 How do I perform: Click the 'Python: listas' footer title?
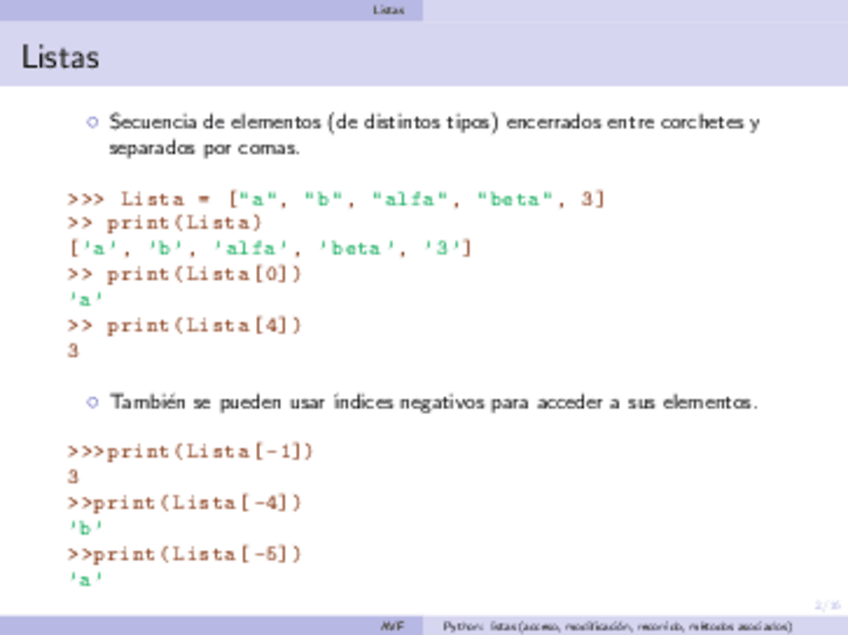click(618, 627)
